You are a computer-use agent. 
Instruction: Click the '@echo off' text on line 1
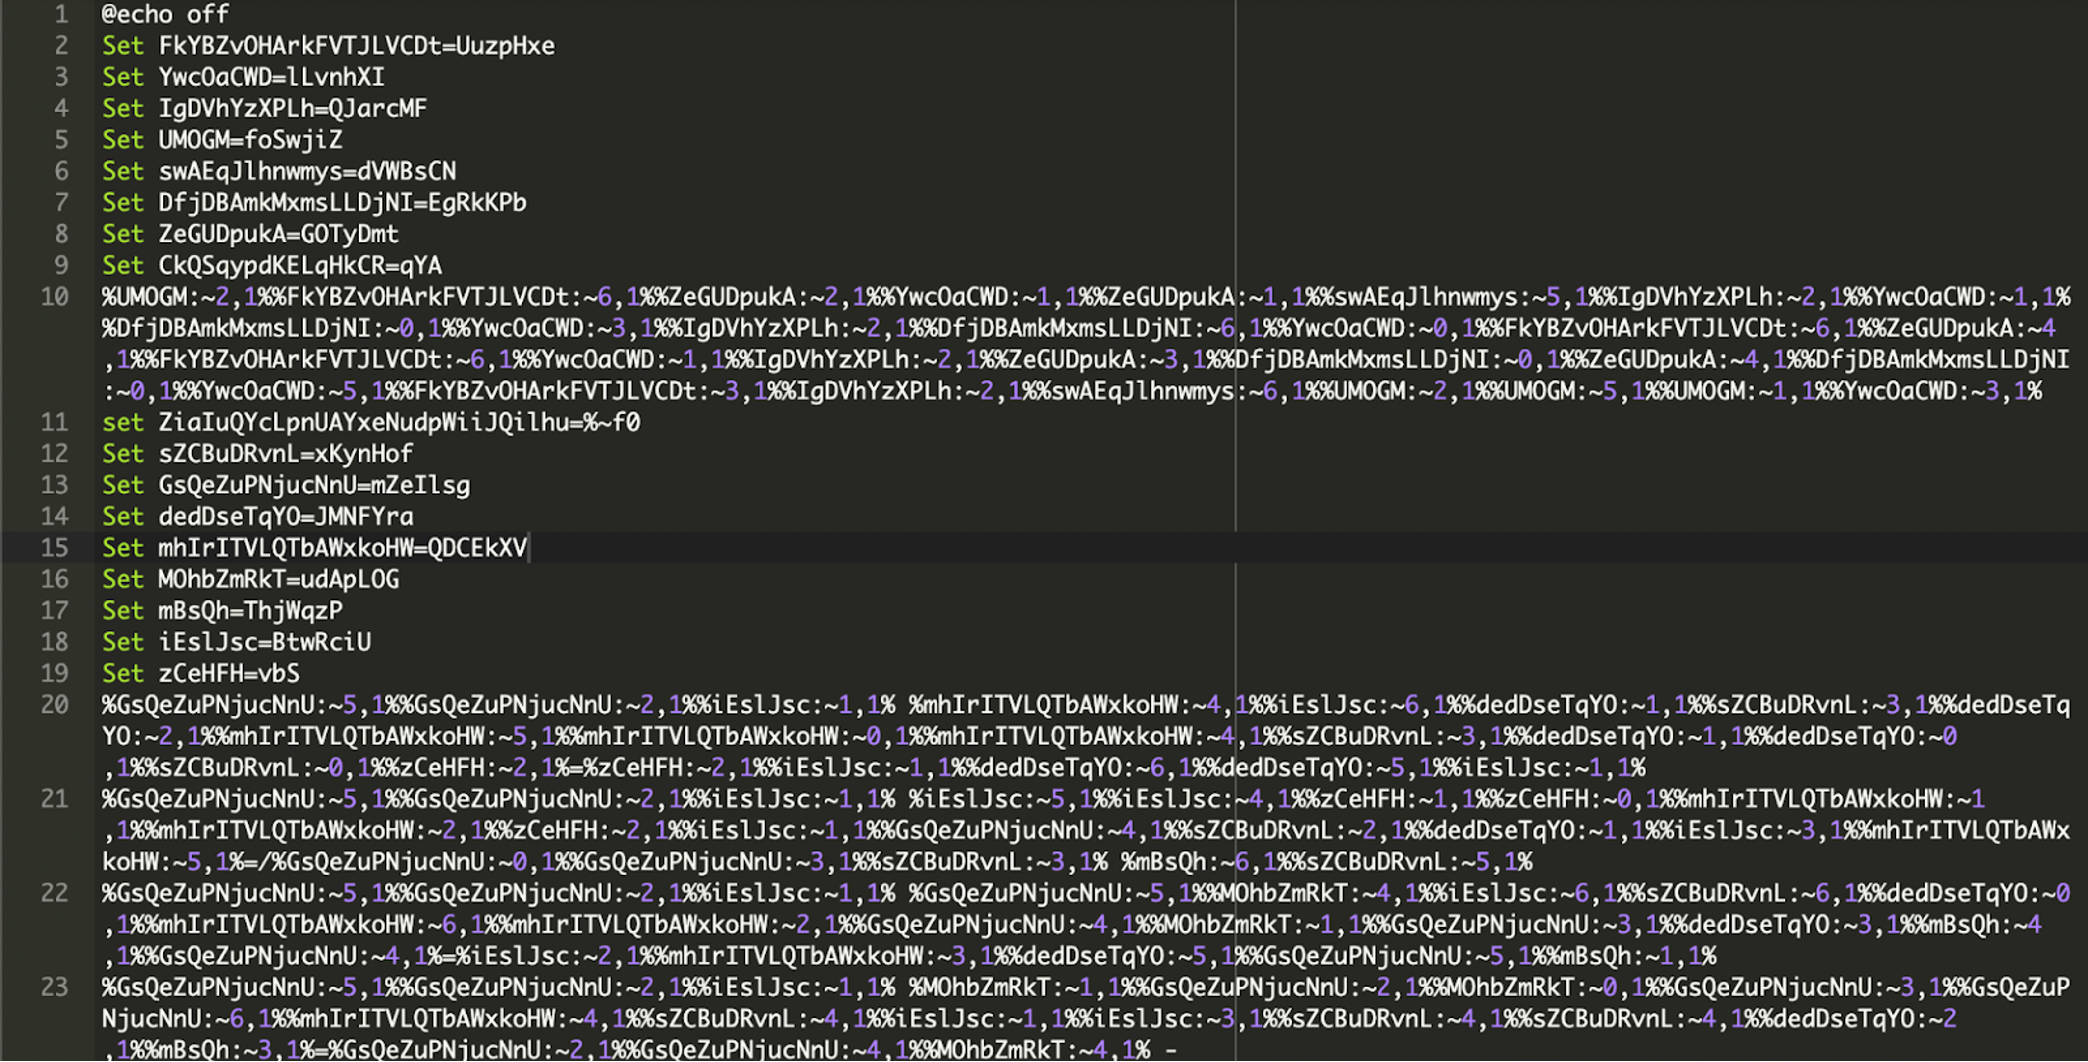165,14
